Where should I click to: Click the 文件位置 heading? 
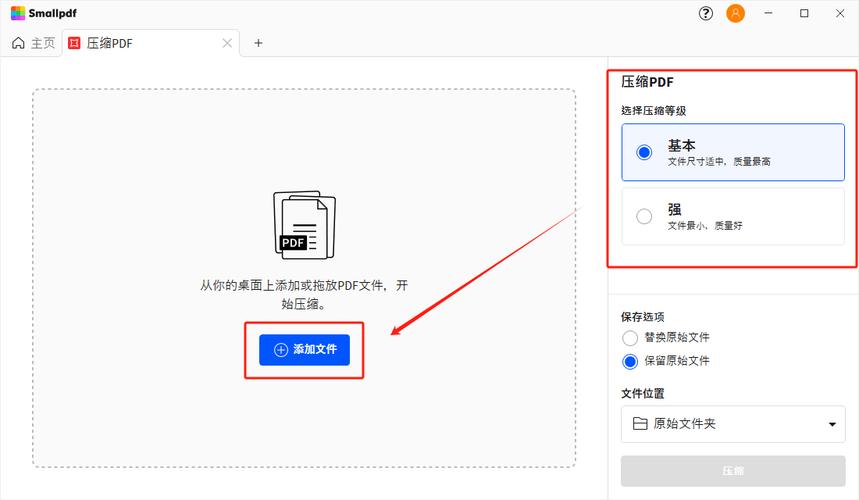643,393
